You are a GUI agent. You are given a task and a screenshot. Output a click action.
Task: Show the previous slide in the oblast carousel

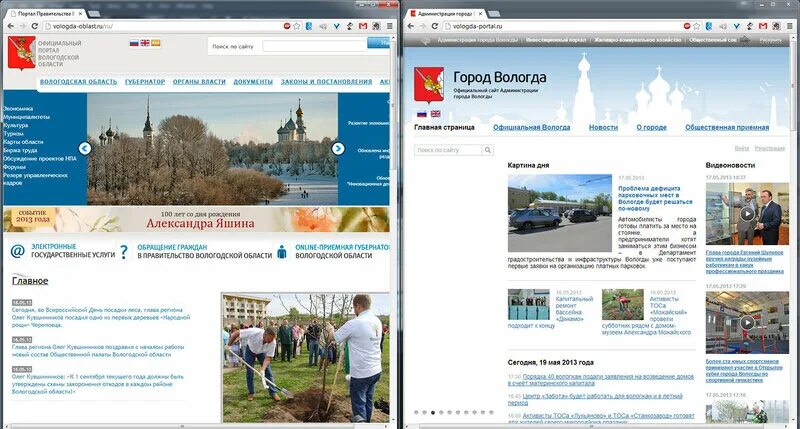pyautogui.click(x=85, y=148)
